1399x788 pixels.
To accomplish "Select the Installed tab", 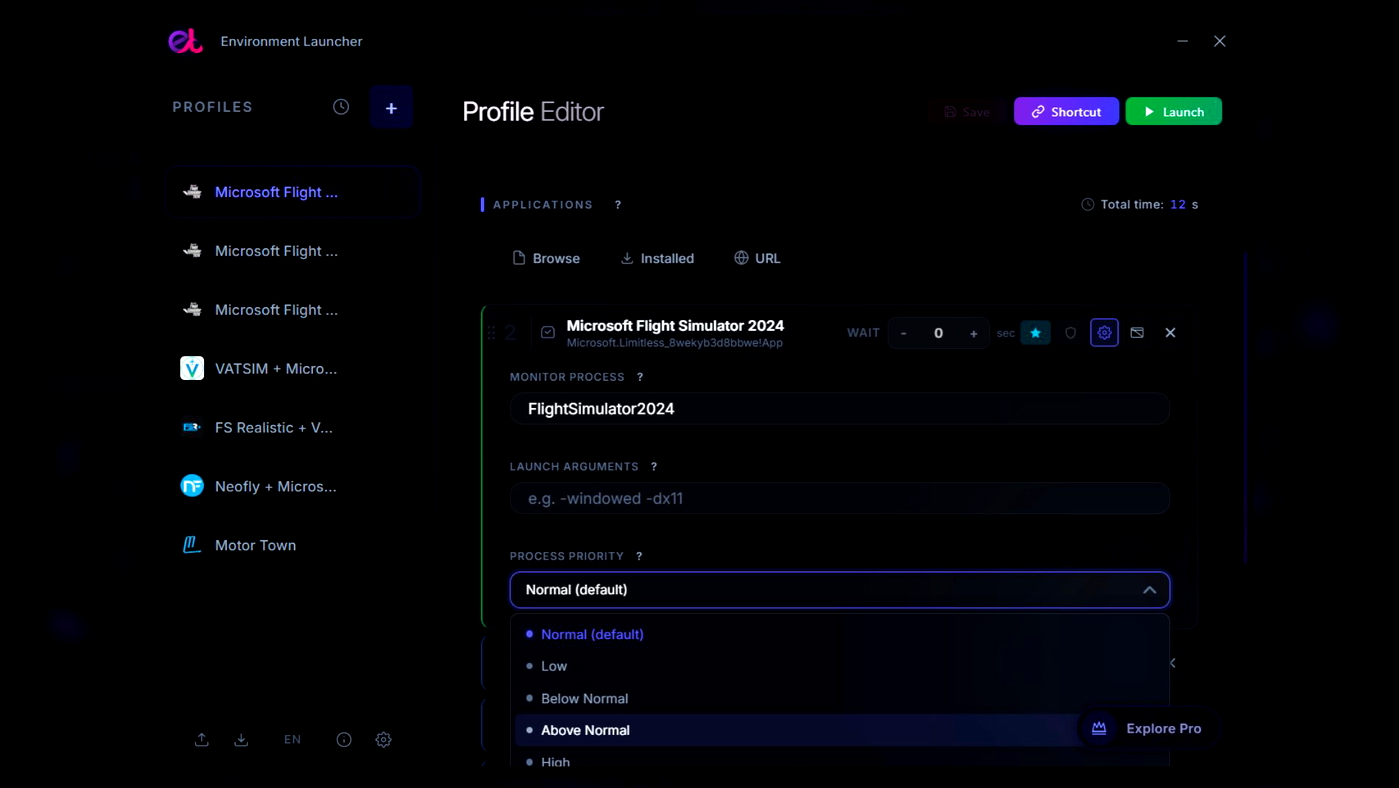I will click(x=657, y=258).
